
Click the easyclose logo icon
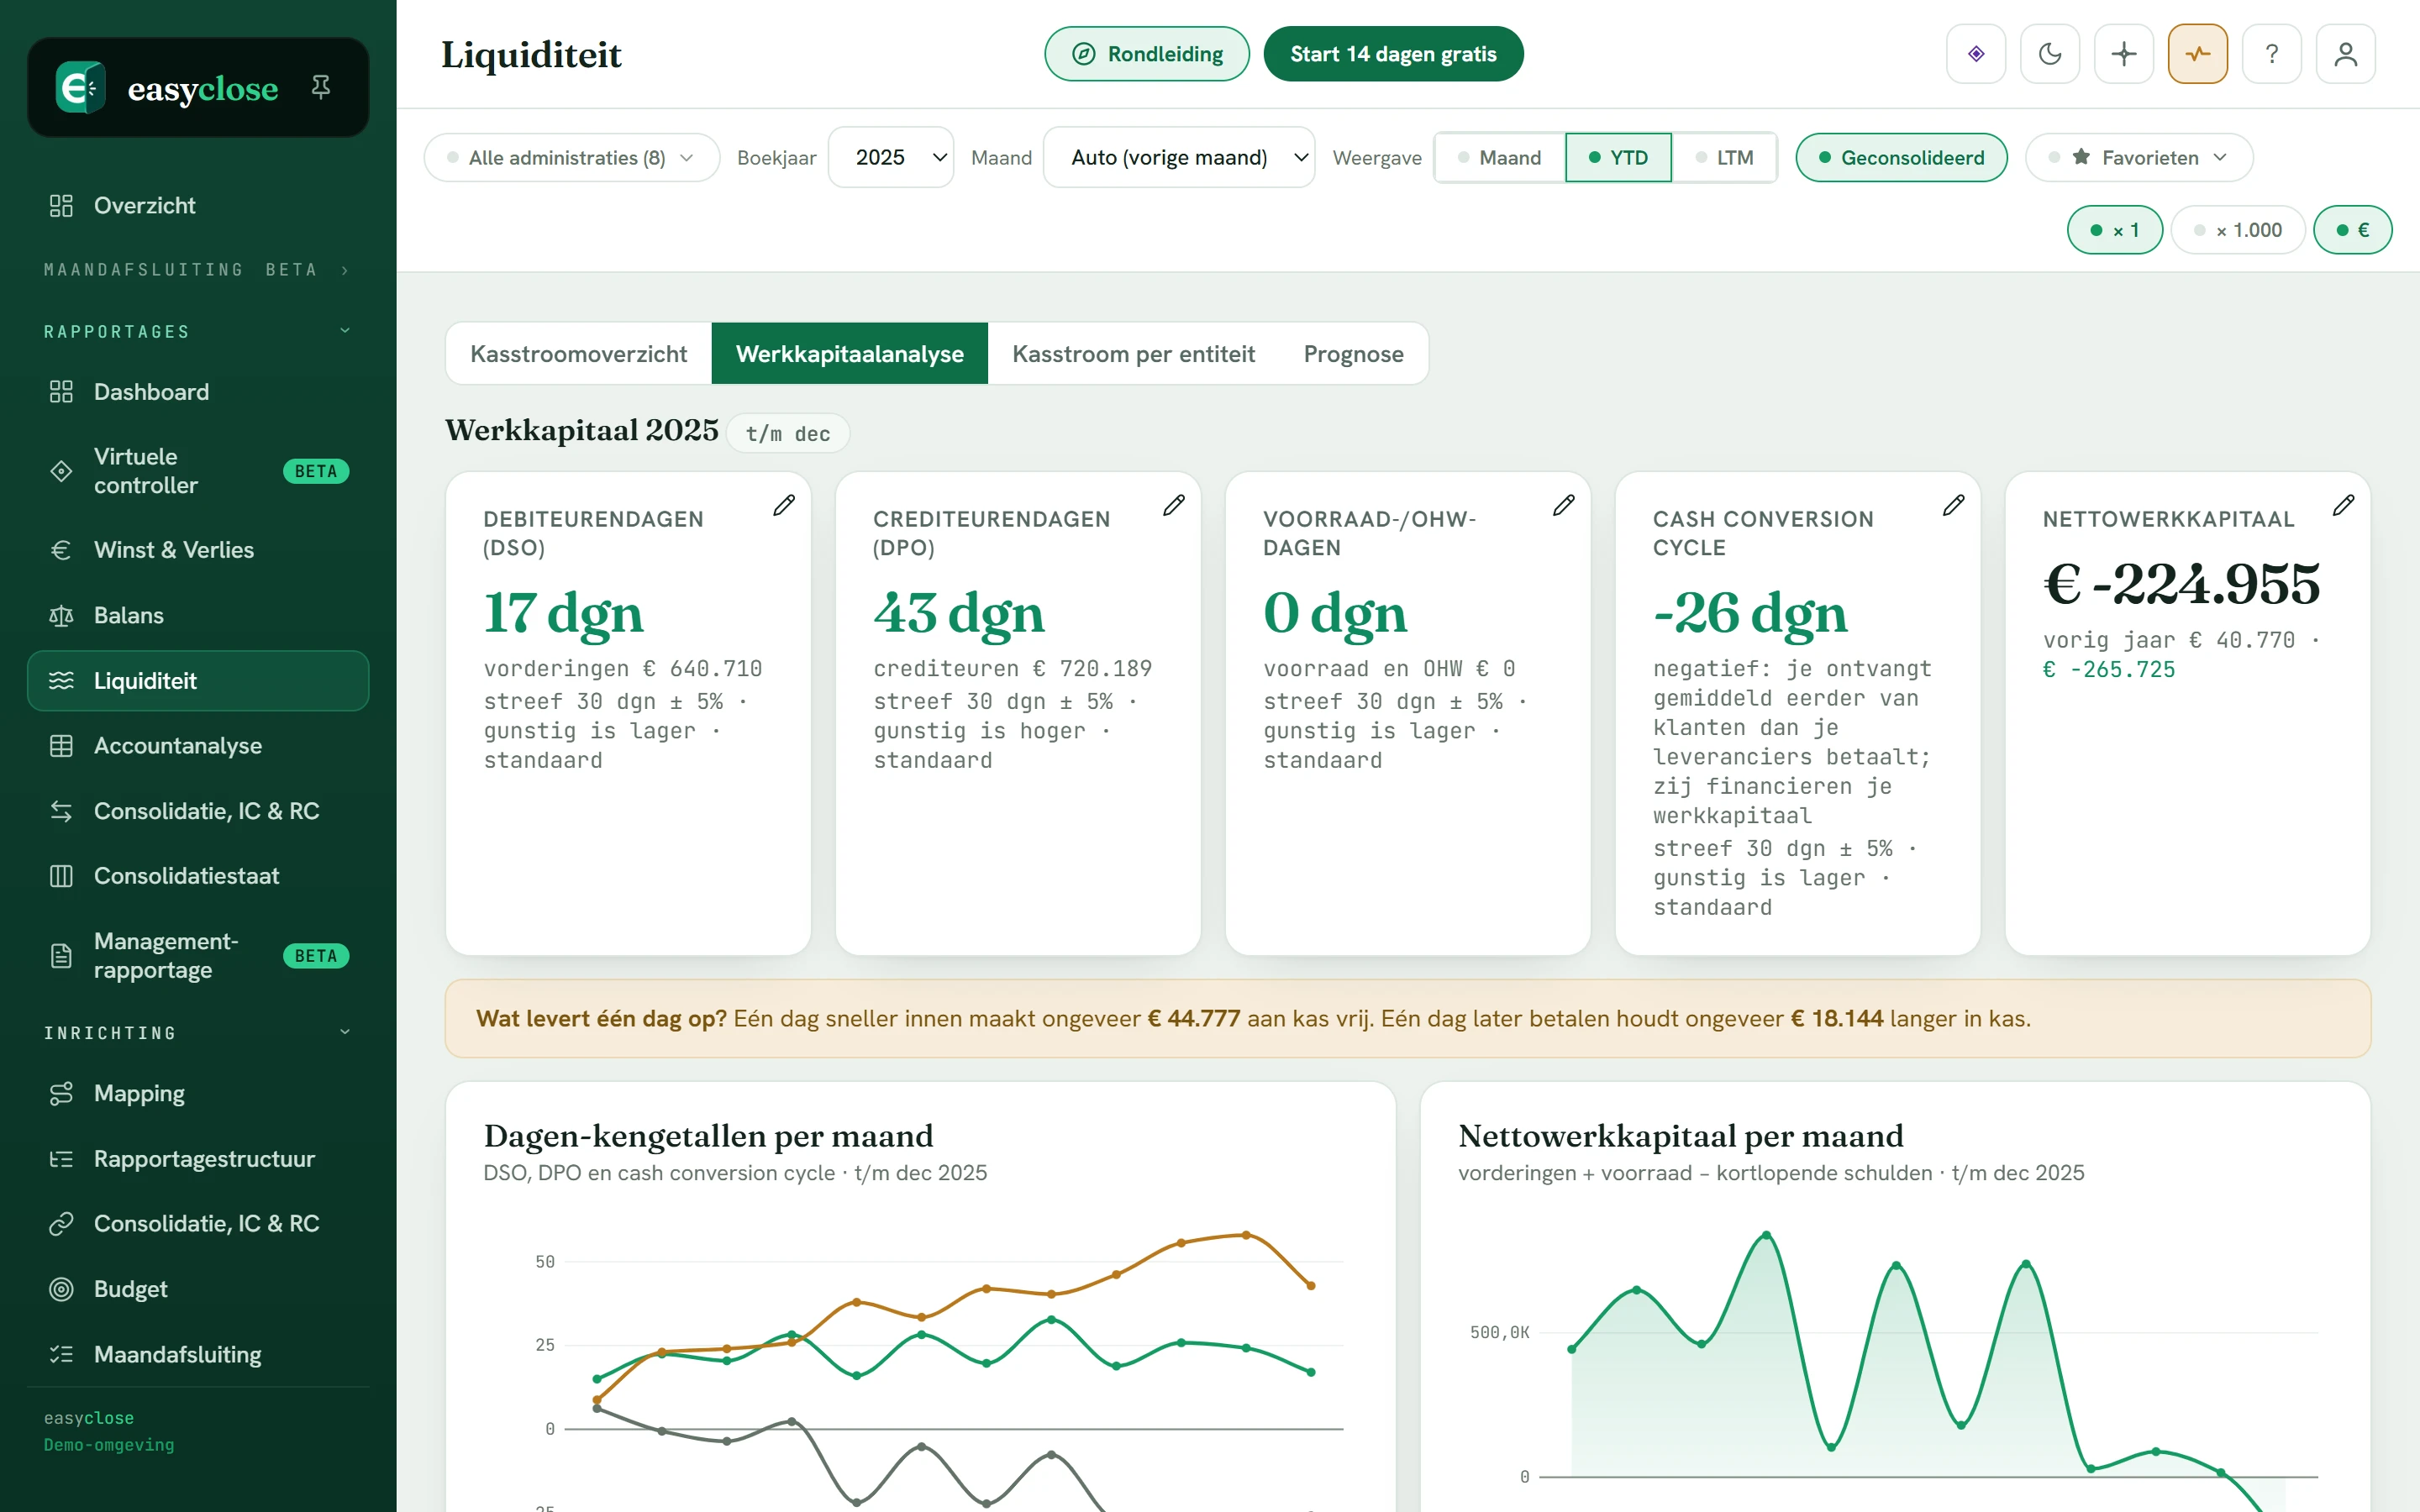tap(80, 88)
